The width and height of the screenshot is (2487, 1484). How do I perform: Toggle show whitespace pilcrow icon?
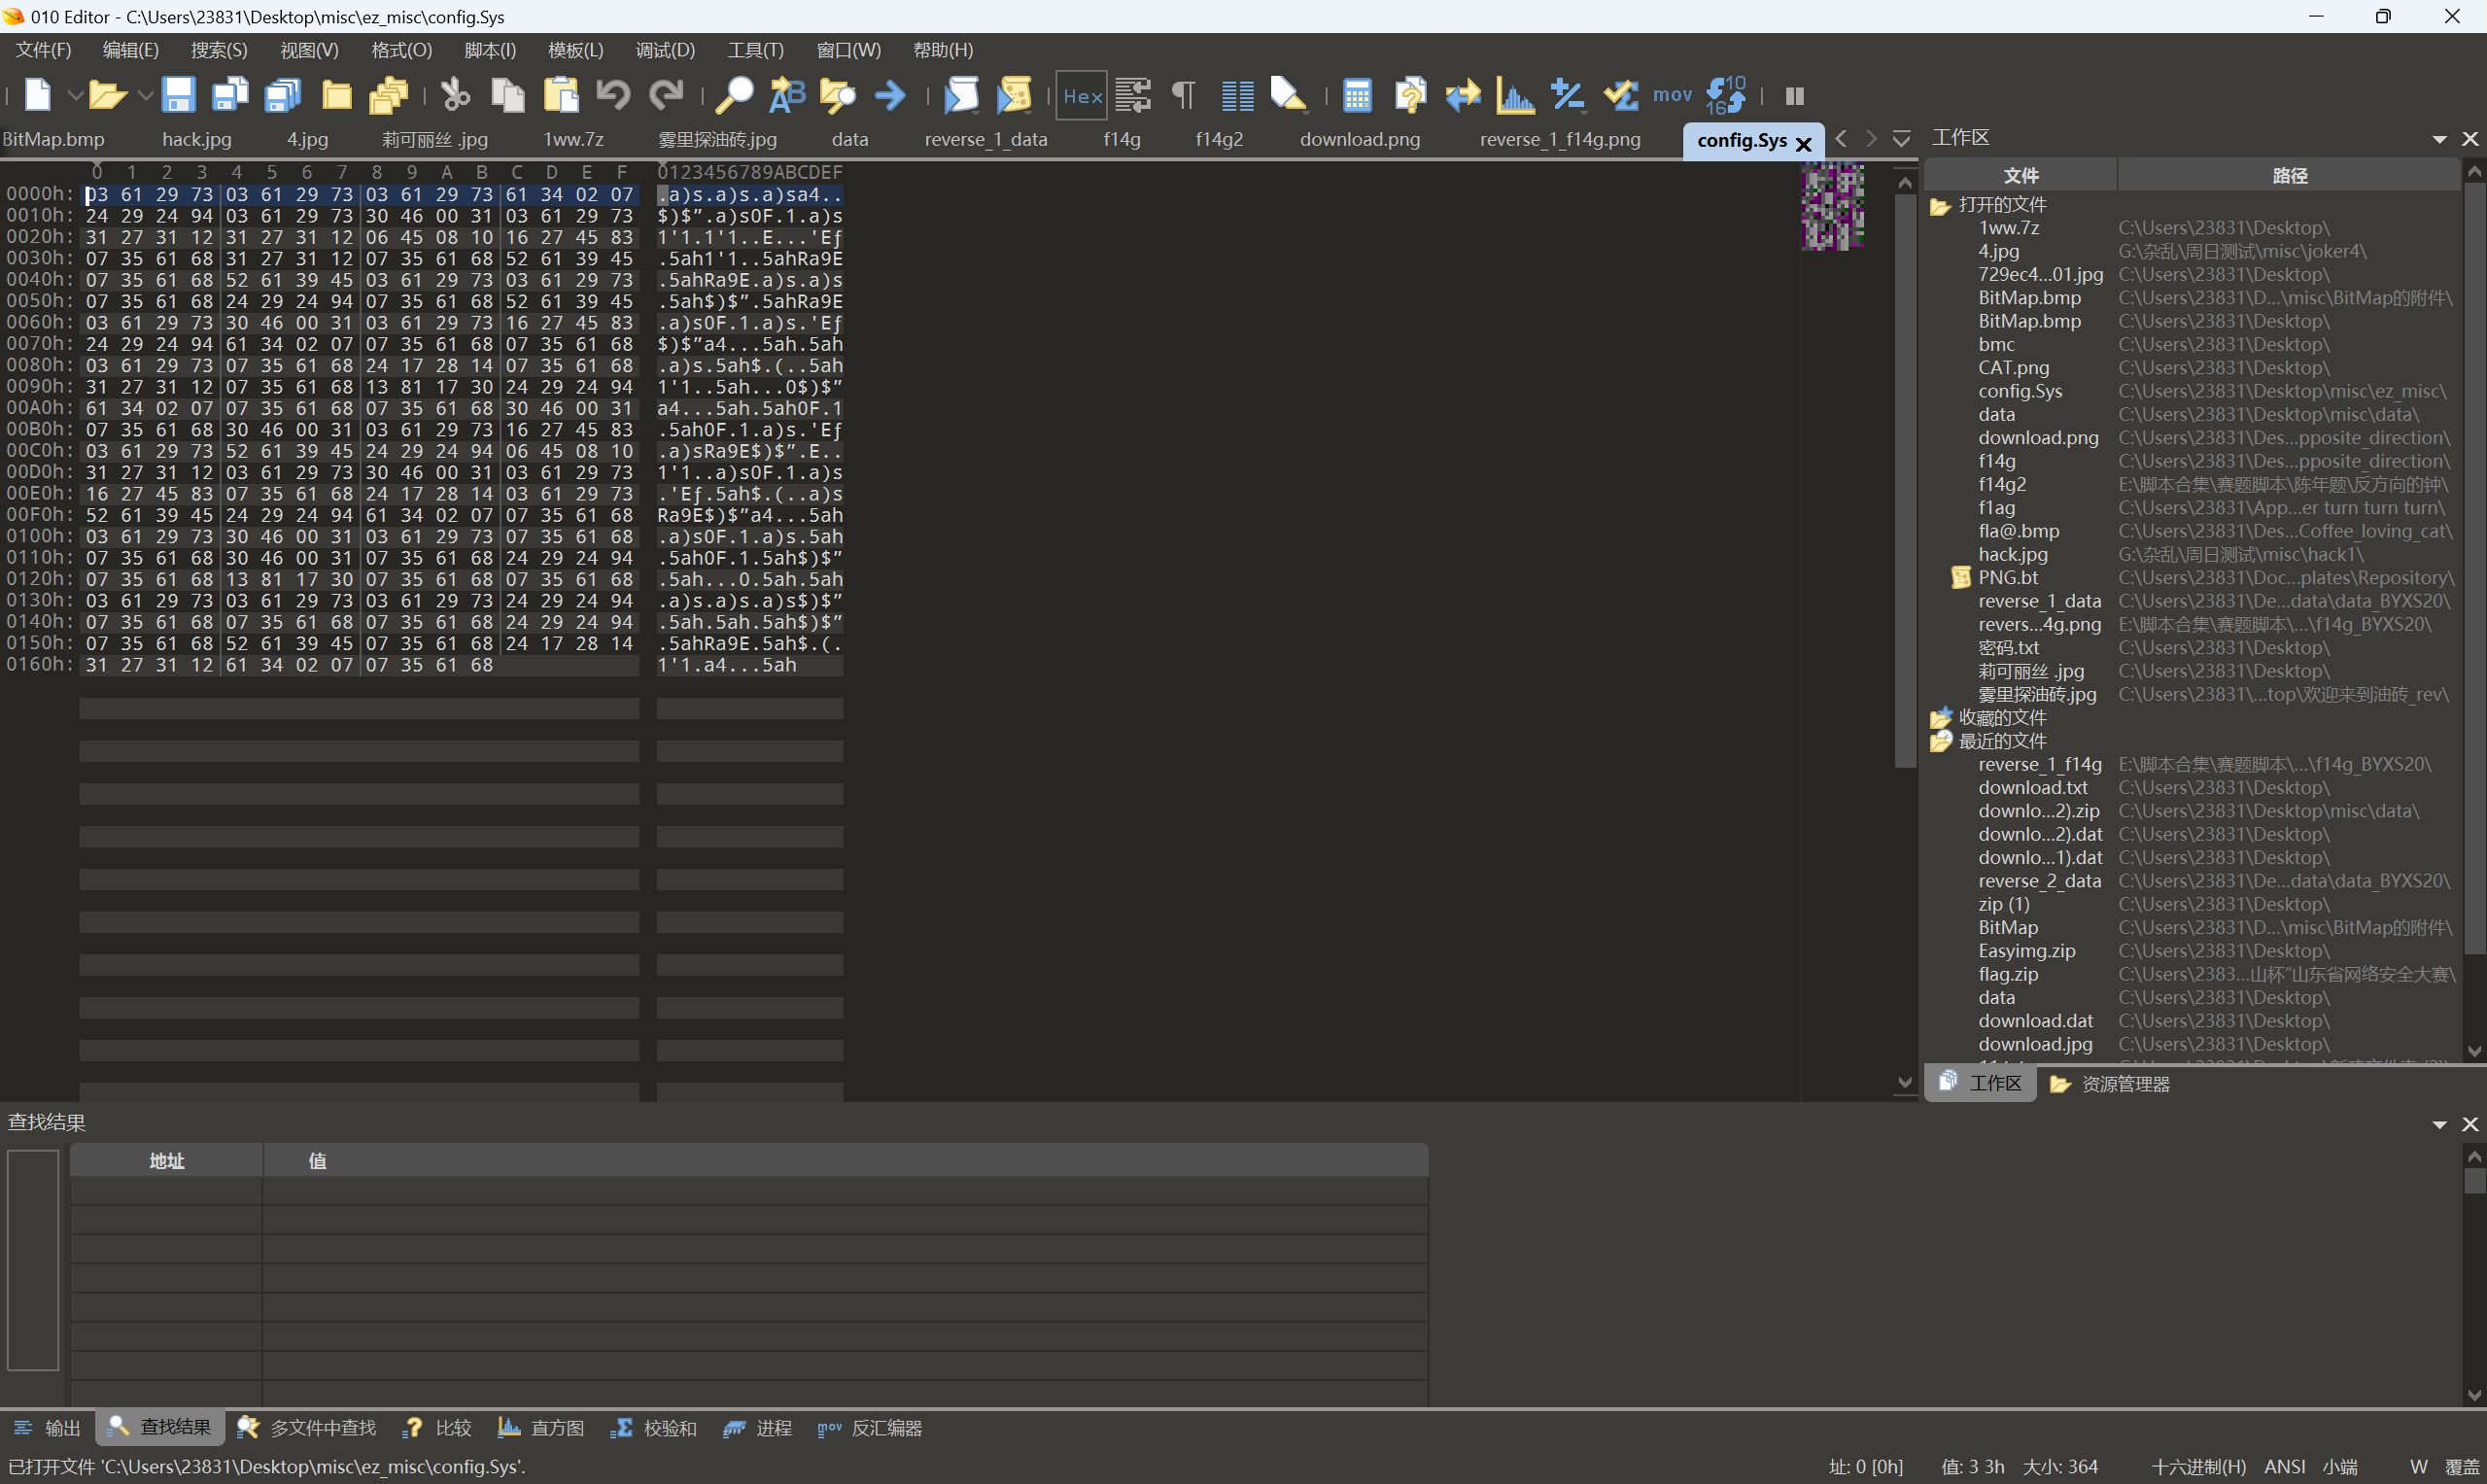(1184, 95)
